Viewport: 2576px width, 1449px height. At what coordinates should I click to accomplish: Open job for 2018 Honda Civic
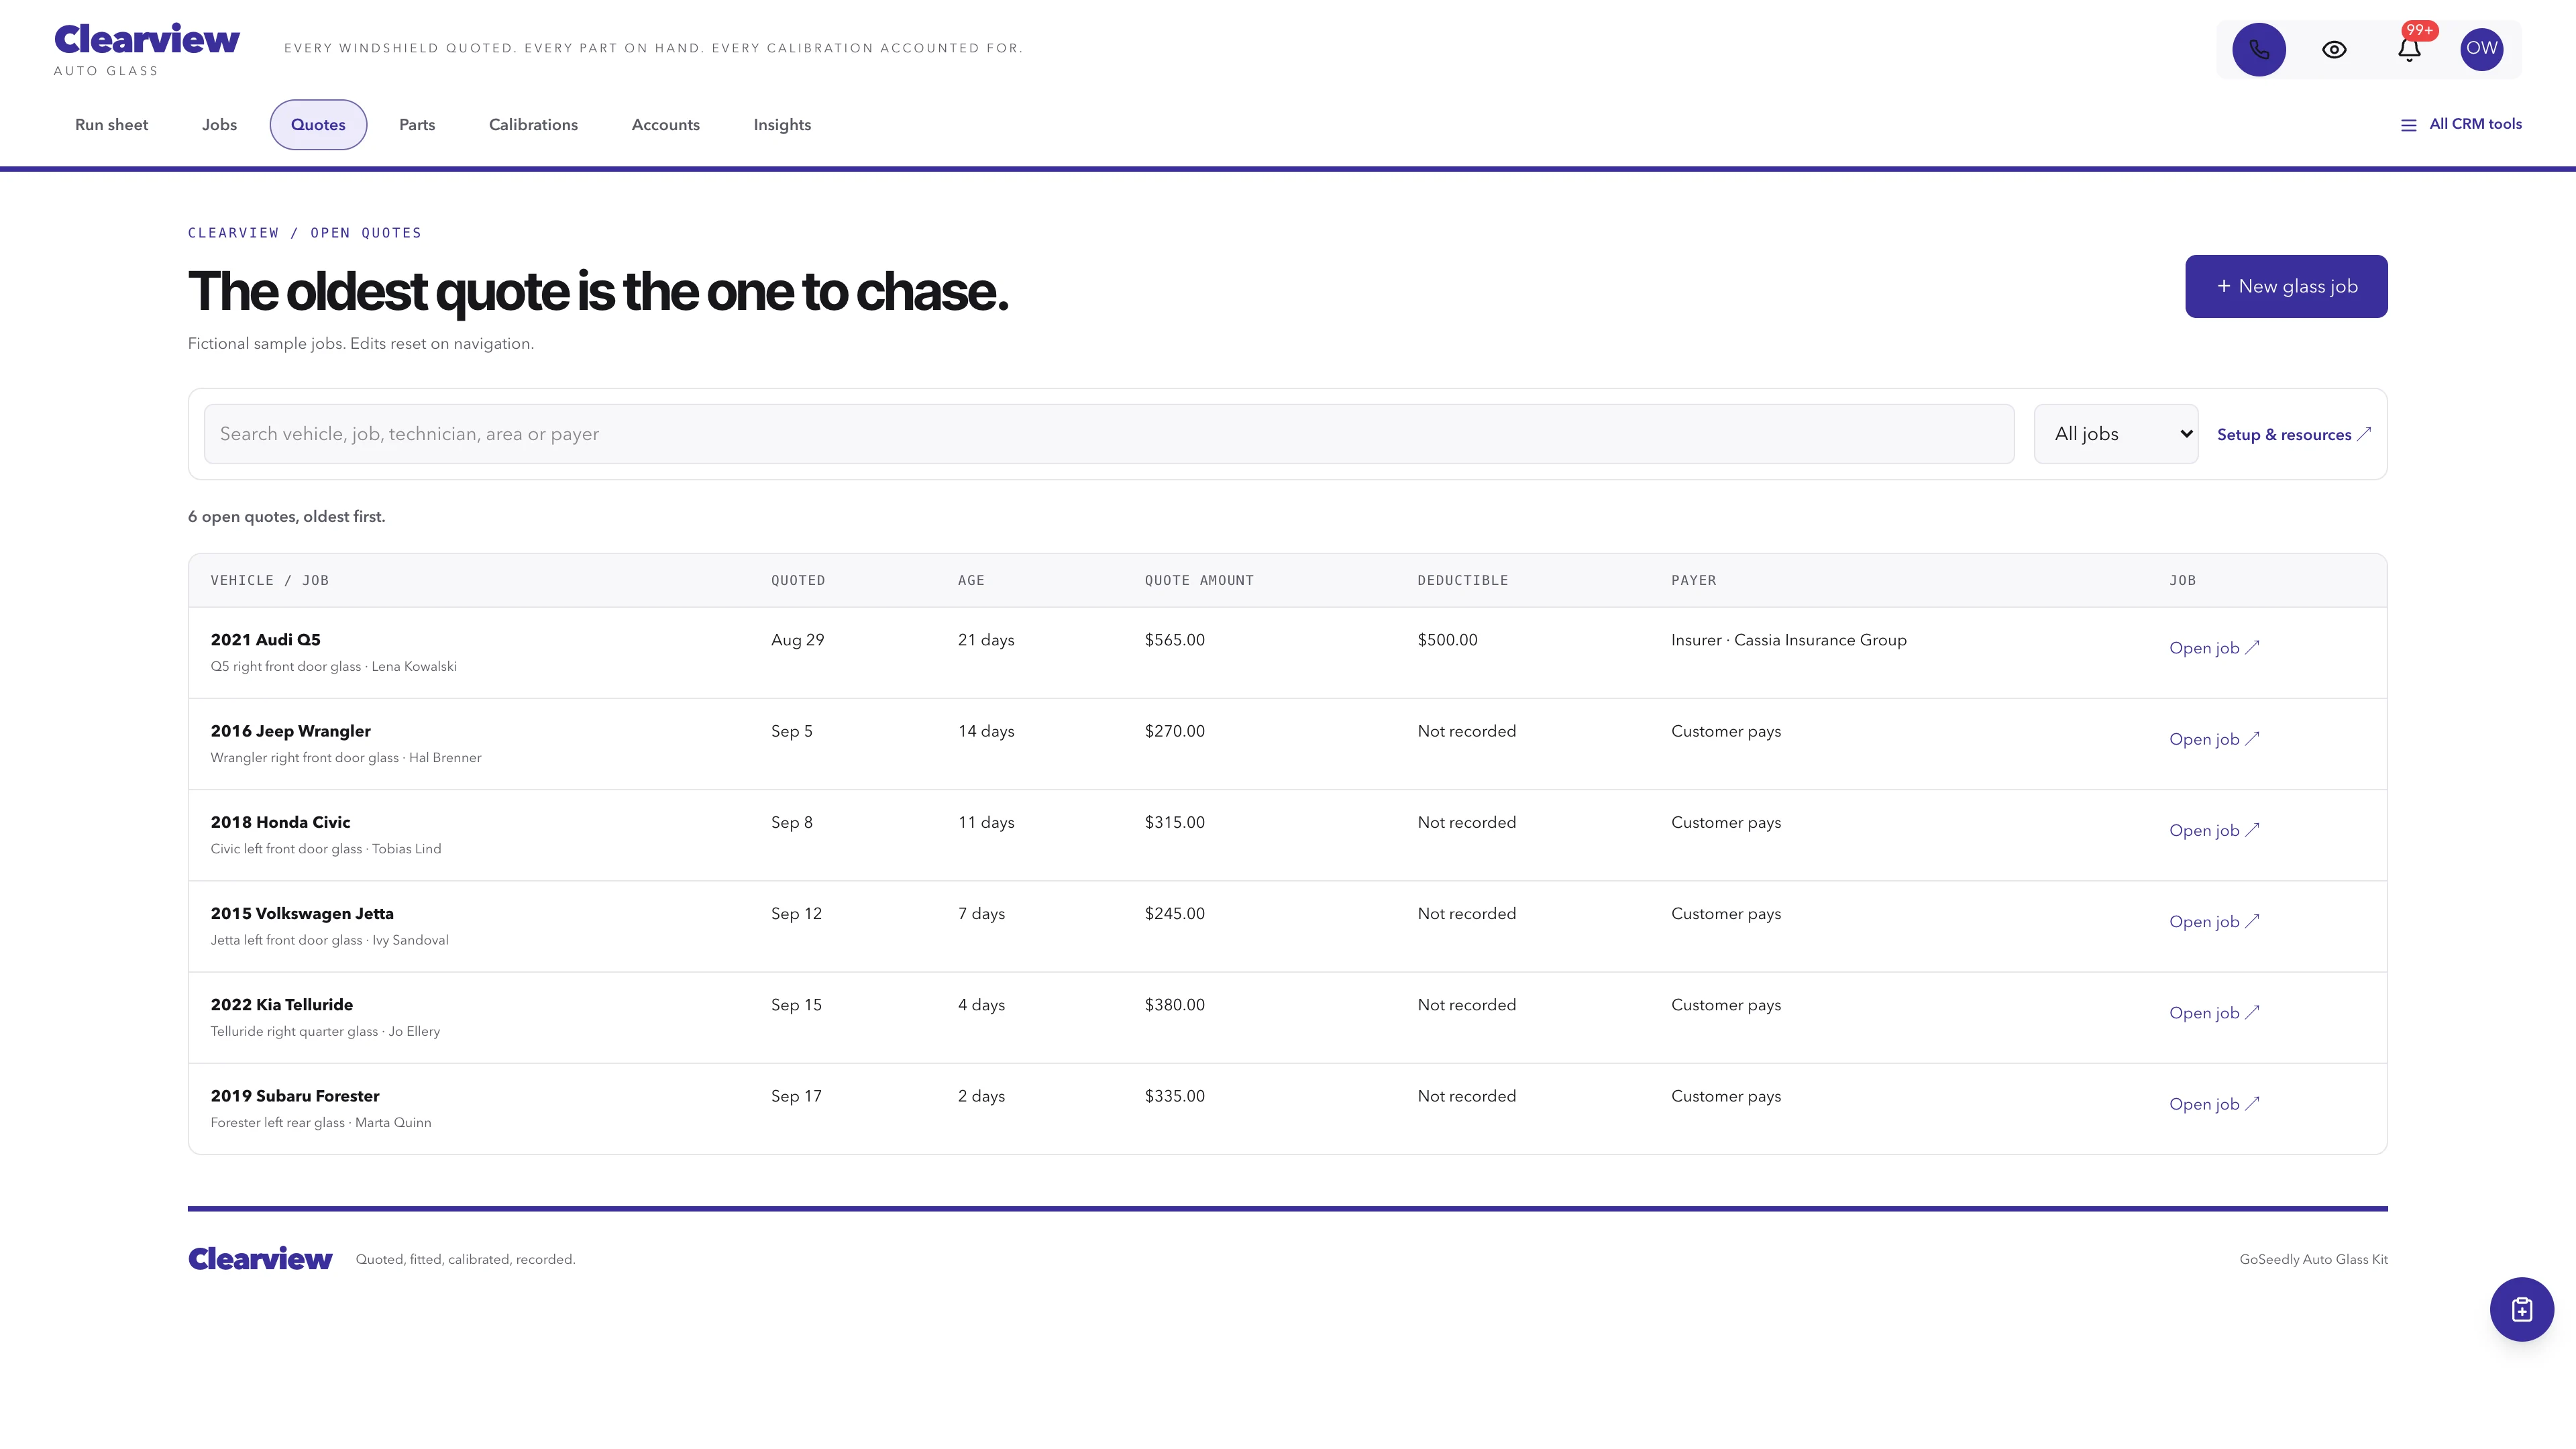pyautogui.click(x=2214, y=830)
